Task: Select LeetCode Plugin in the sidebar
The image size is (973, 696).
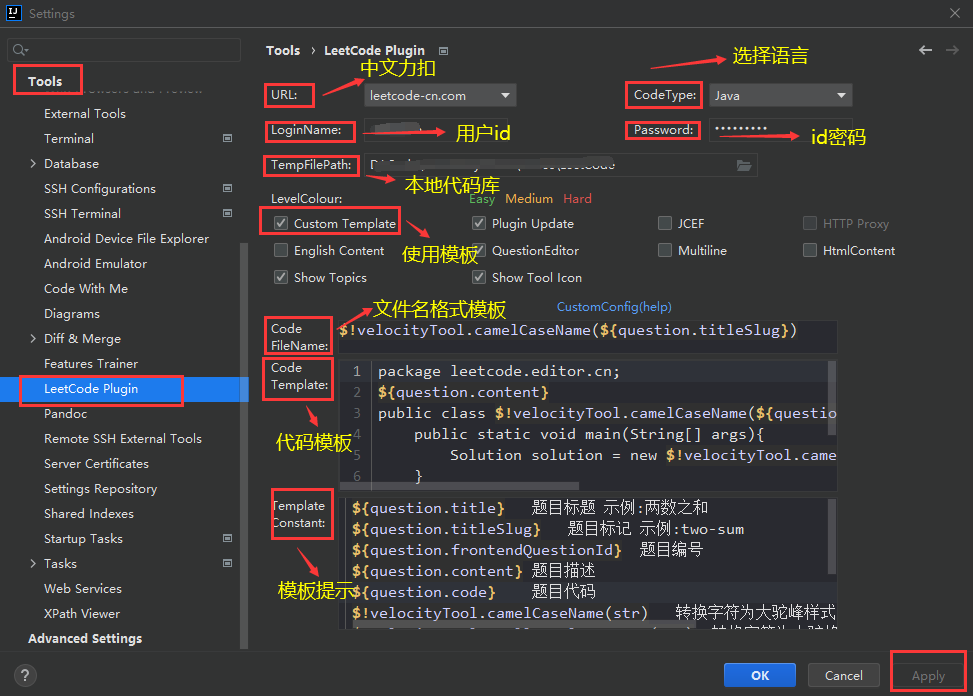Action: pyautogui.click(x=101, y=388)
